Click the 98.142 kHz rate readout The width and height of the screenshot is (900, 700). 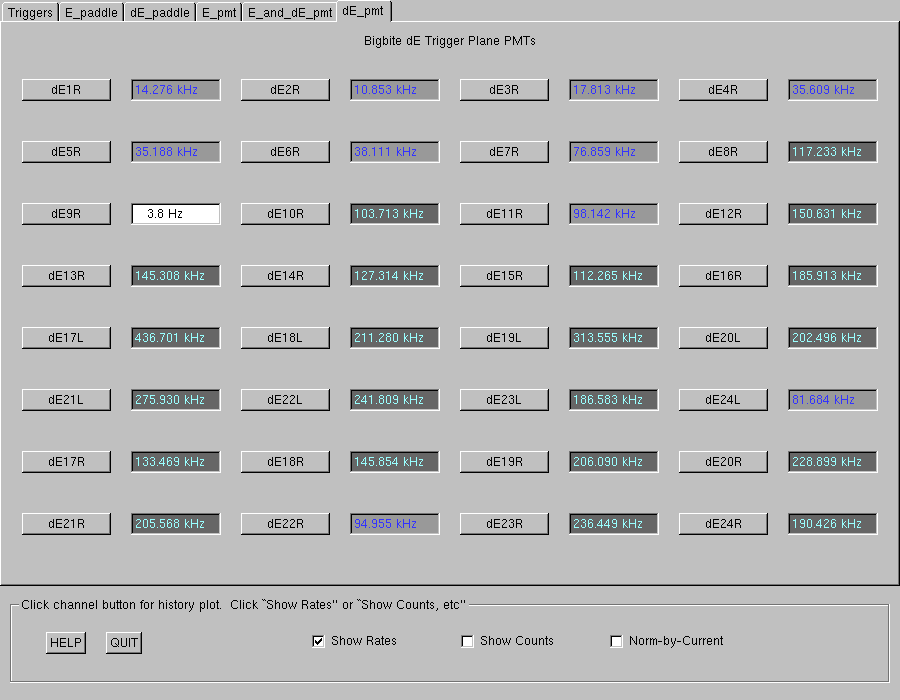pos(614,214)
